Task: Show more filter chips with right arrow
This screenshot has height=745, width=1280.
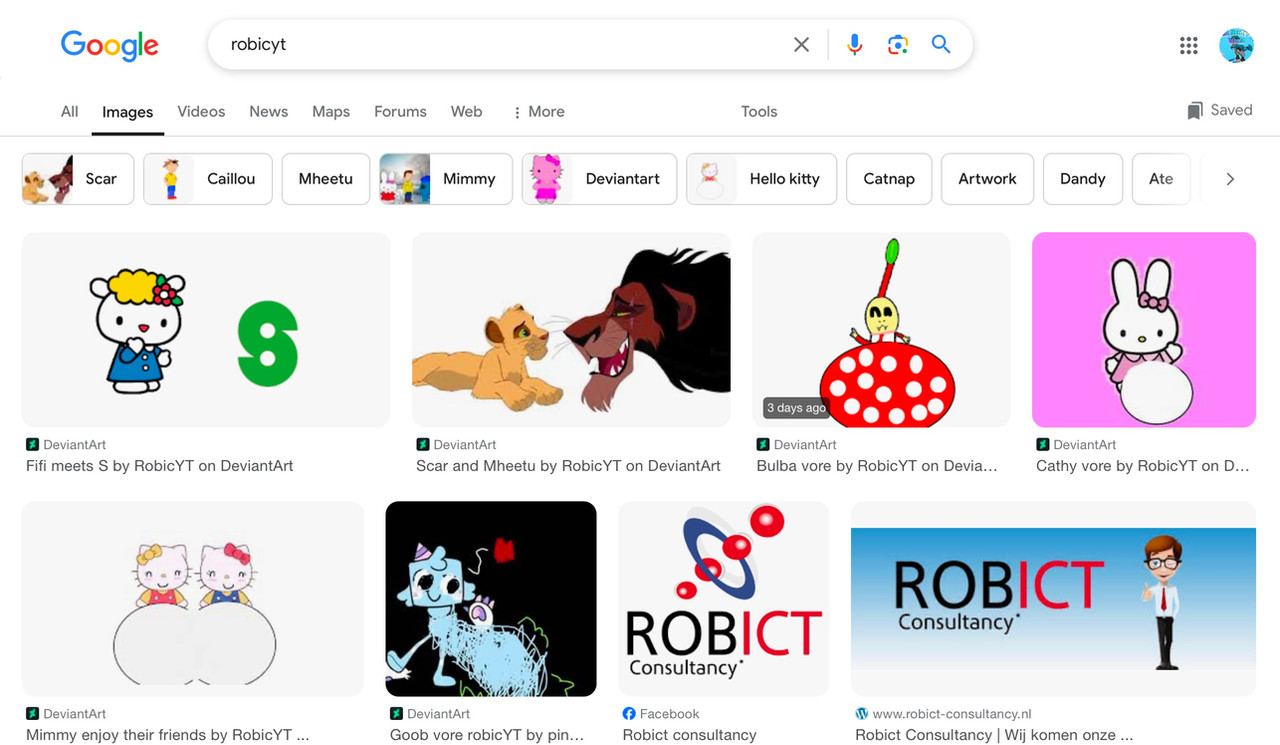Action: pos(1230,179)
